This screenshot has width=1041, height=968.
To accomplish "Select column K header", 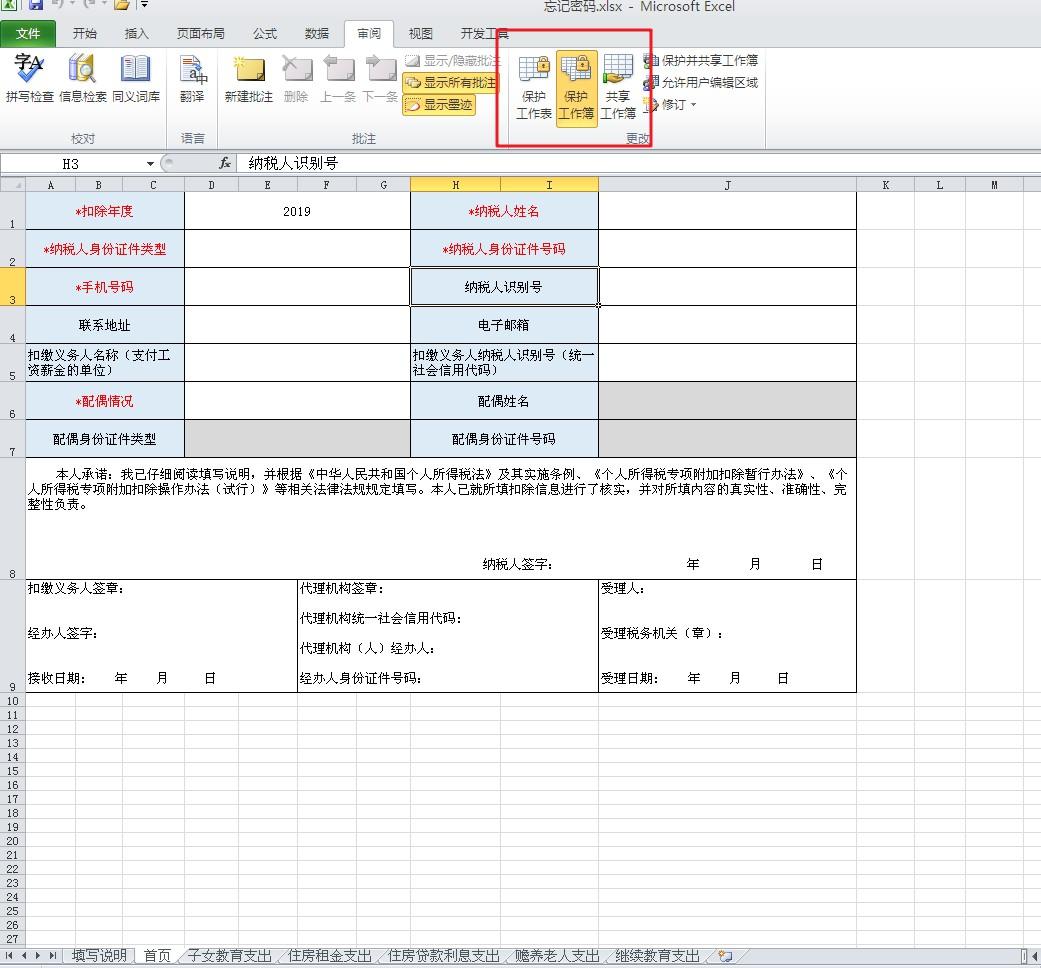I will pyautogui.click(x=886, y=185).
